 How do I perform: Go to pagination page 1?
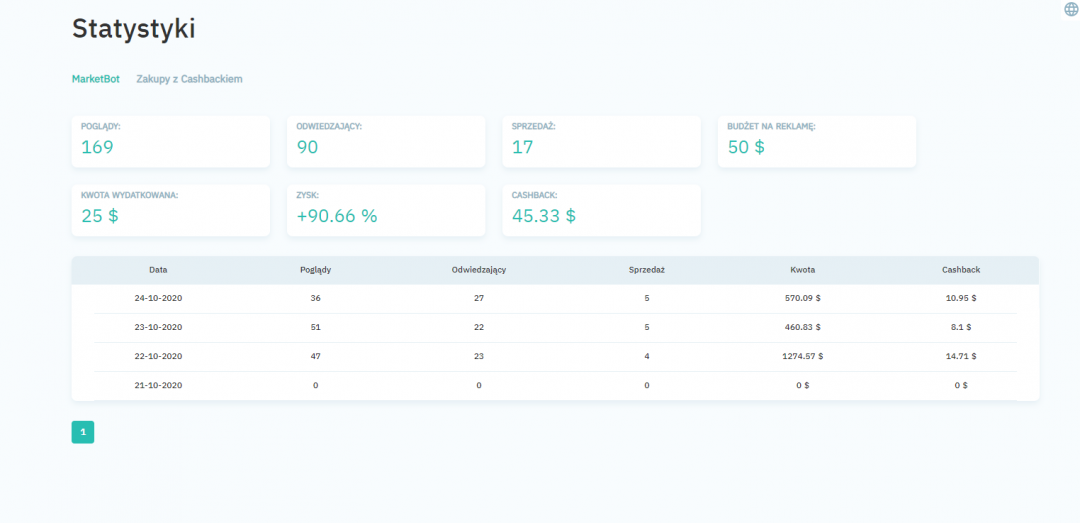(x=83, y=432)
